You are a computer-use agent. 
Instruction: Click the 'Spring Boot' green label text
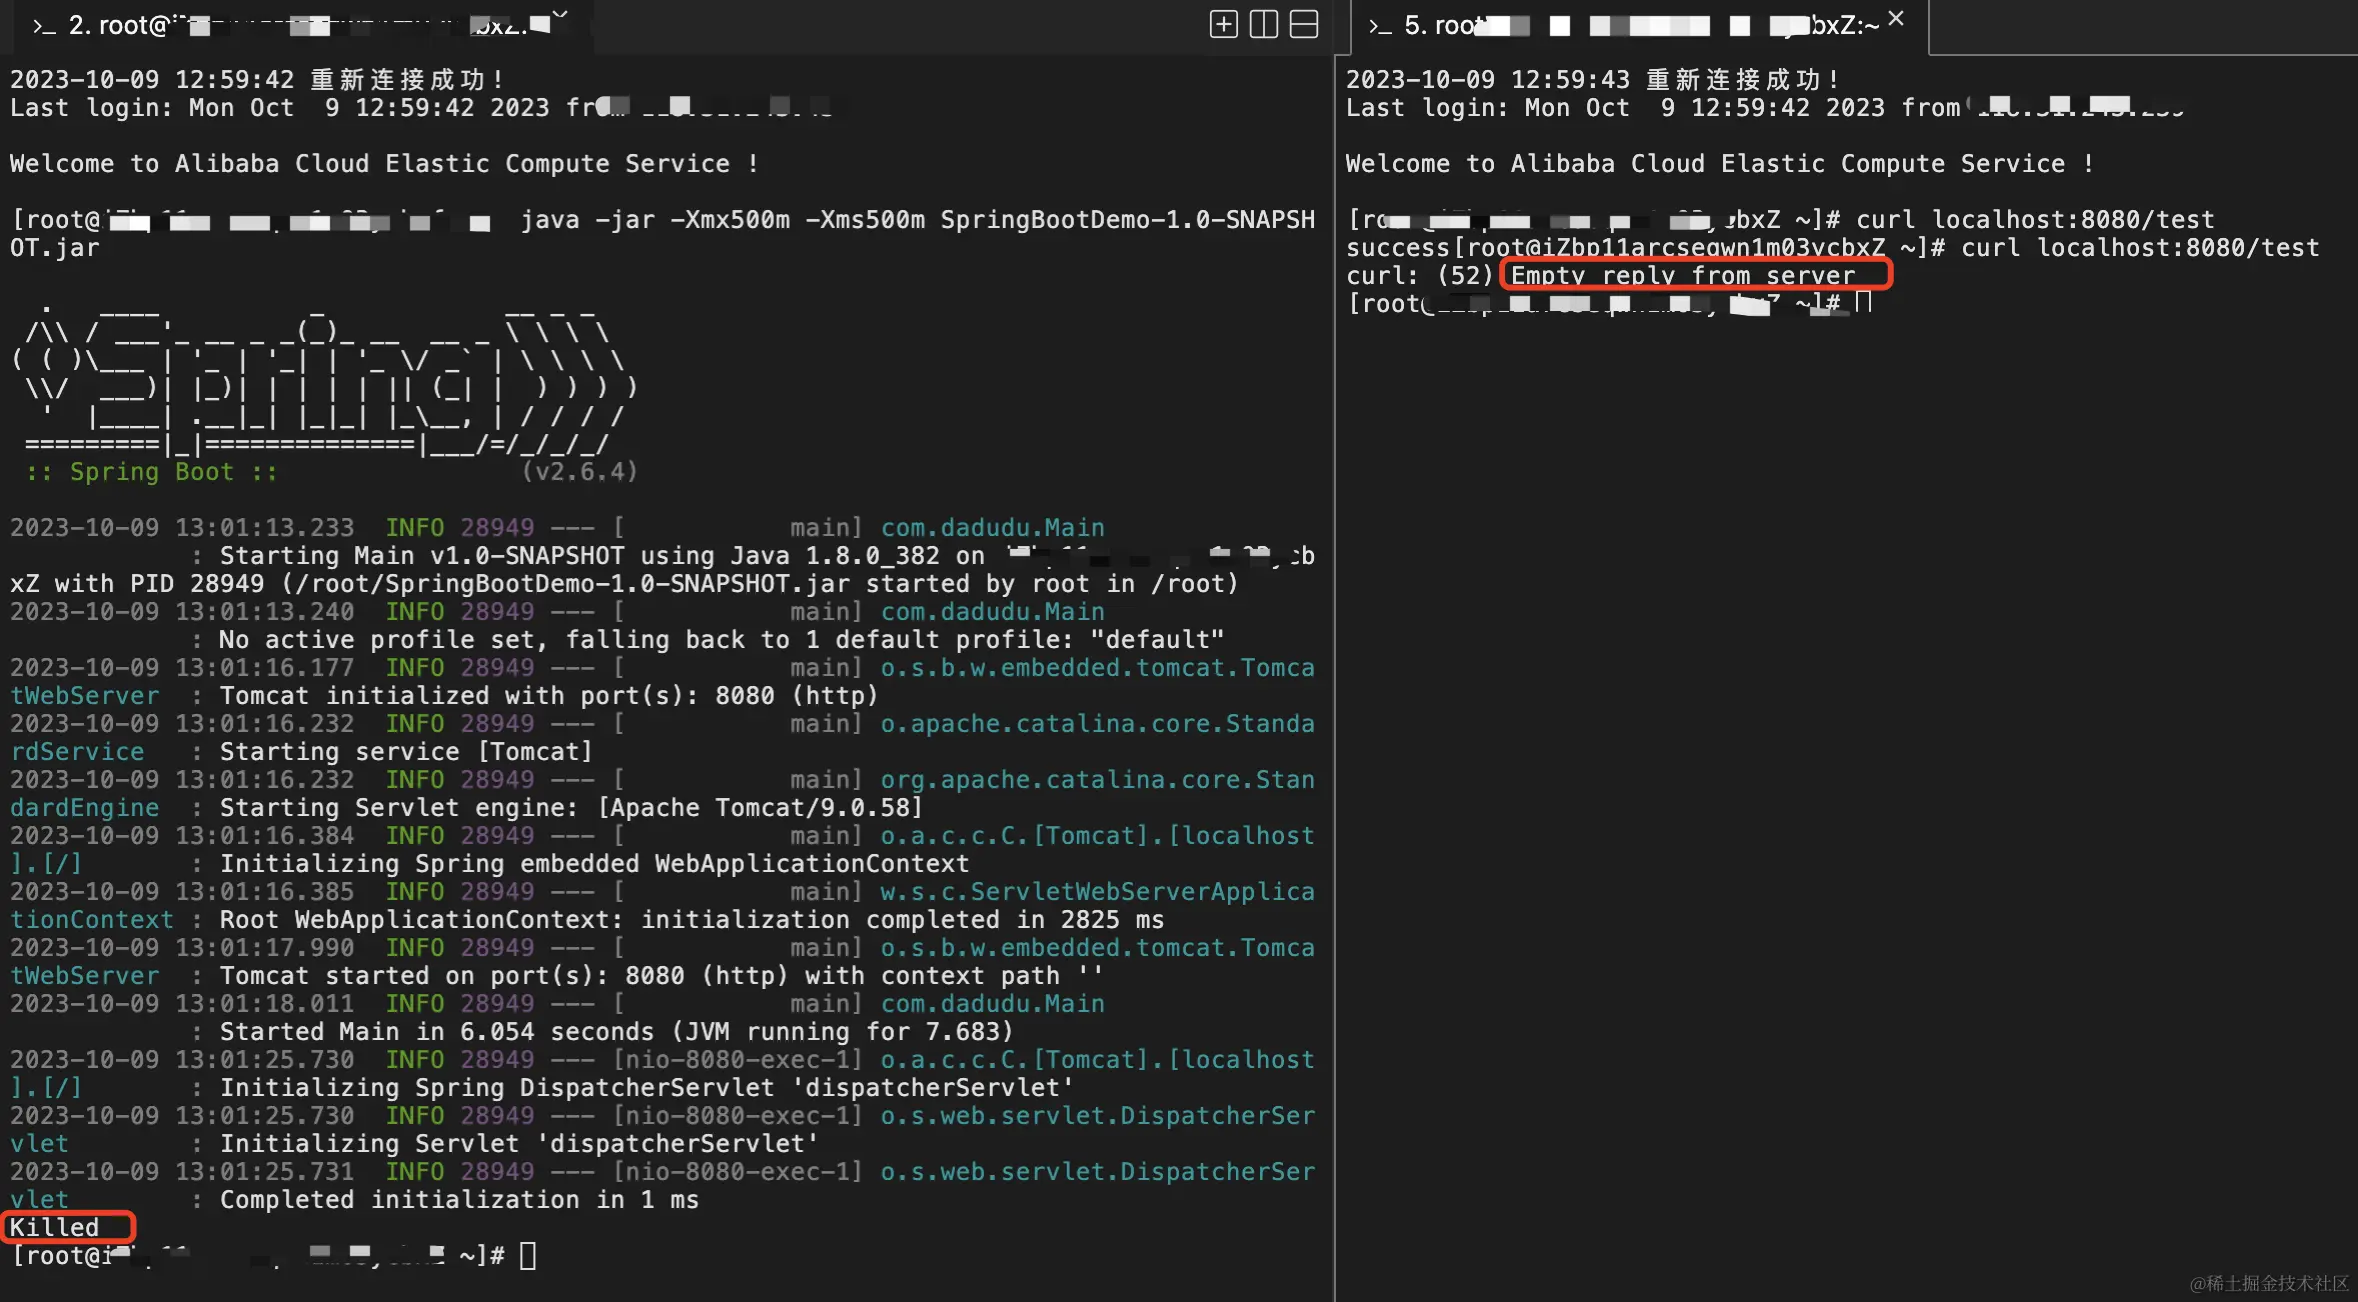pyautogui.click(x=151, y=472)
